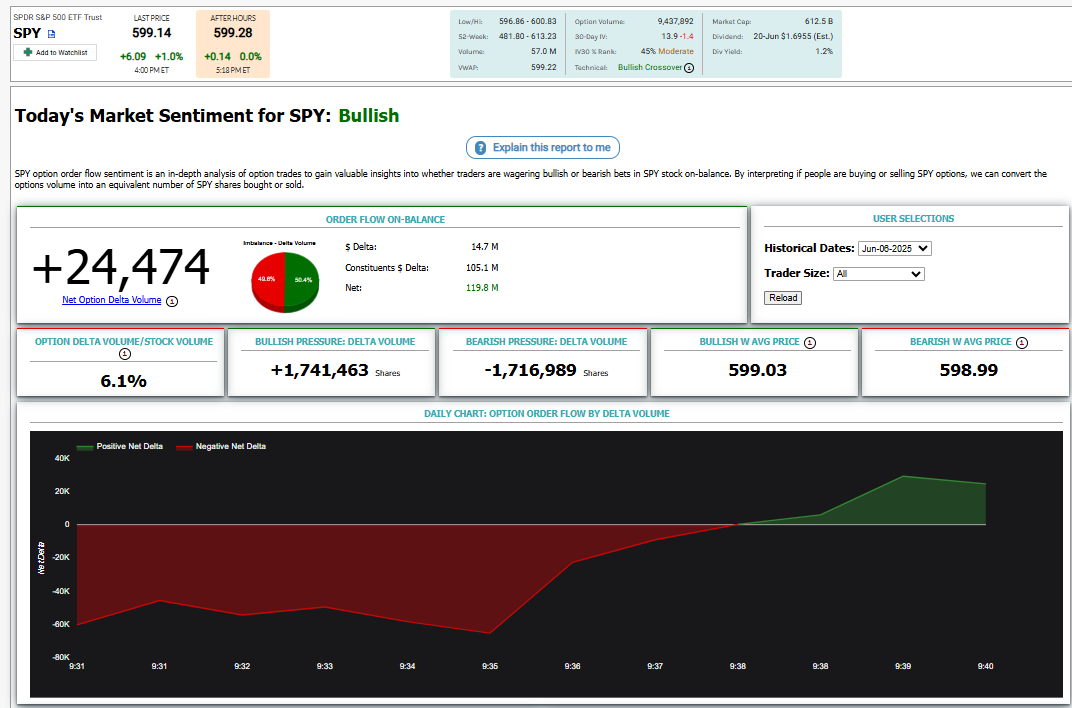Image resolution: width=1072 pixels, height=708 pixels.
Task: Click the ORDER FLOW ON-BALANCE heading
Action: (385, 220)
